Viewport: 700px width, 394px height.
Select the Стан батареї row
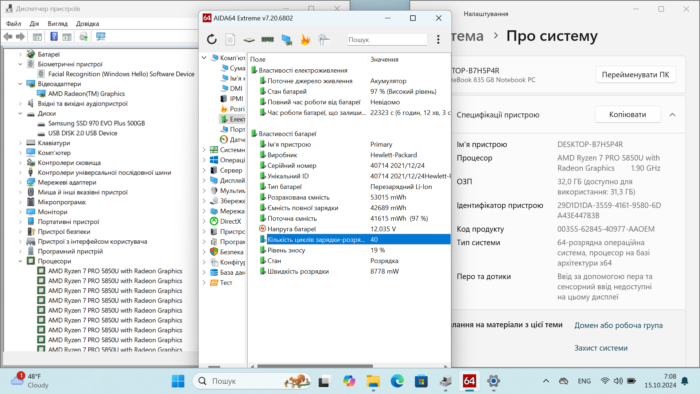point(350,91)
